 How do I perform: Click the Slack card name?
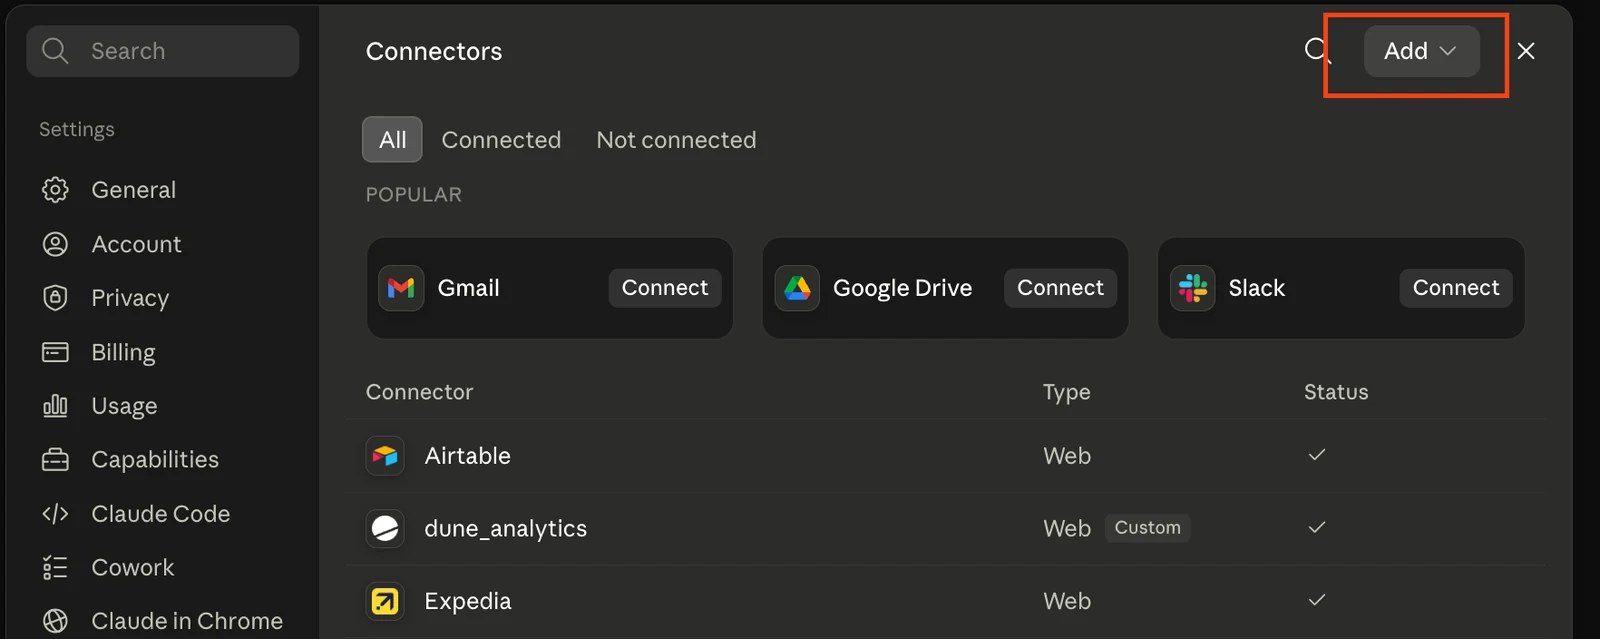pyautogui.click(x=1256, y=288)
